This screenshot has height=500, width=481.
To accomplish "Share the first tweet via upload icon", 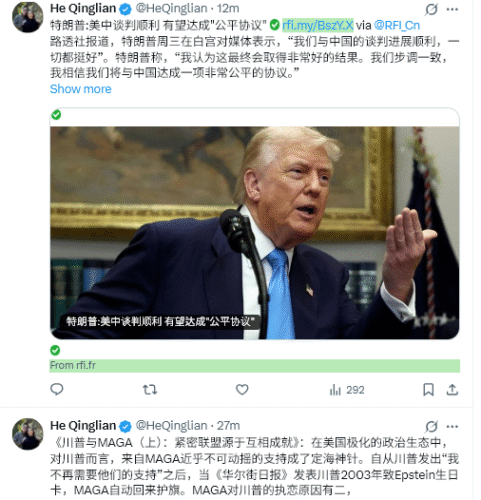I will pos(452,389).
